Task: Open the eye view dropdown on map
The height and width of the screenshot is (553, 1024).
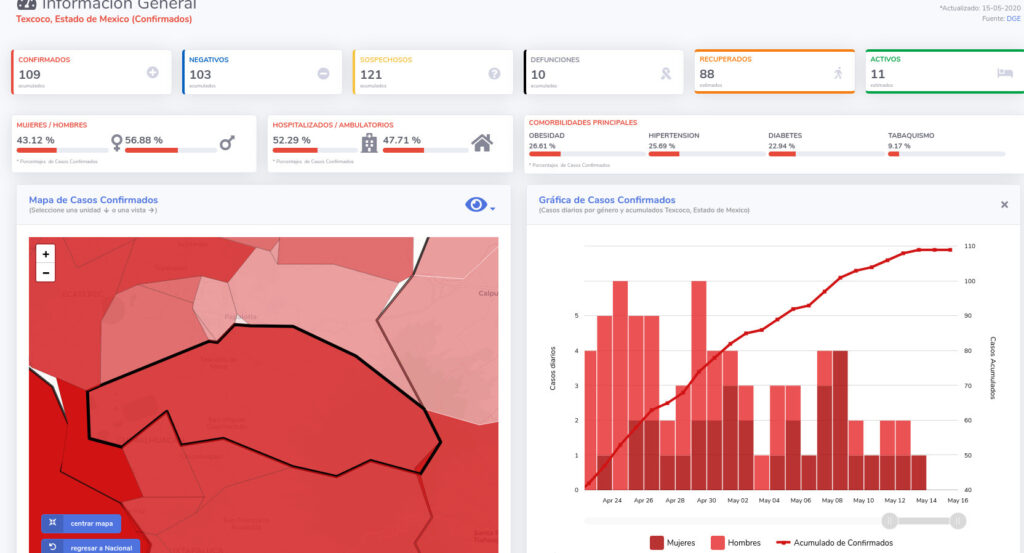Action: click(x=480, y=205)
